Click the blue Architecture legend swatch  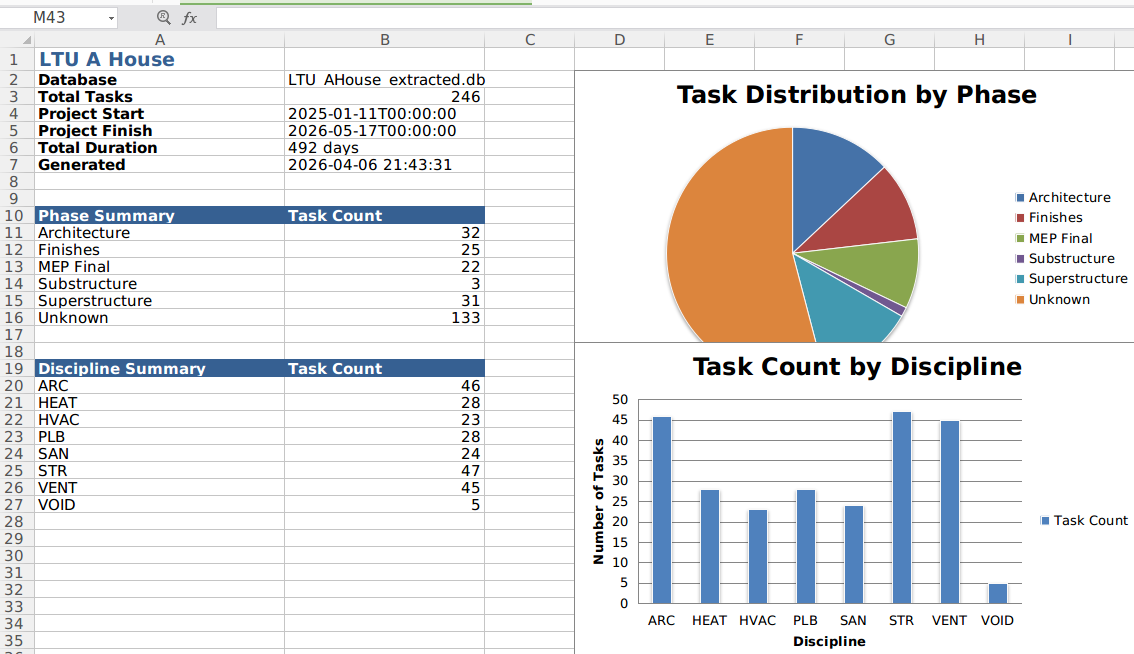(x=1020, y=198)
